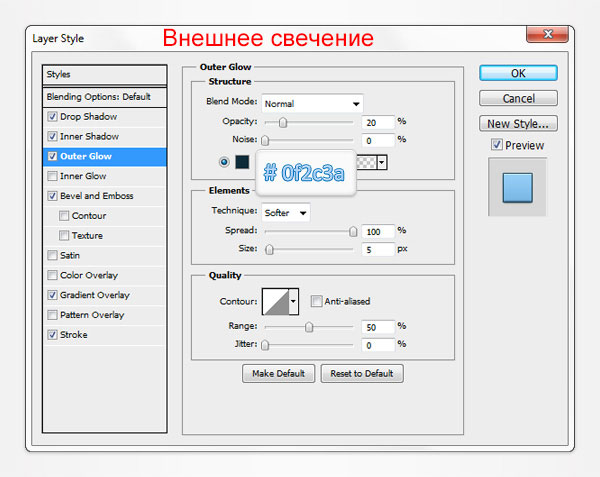The image size is (600, 477).
Task: Click the Size value field
Action: (x=378, y=249)
